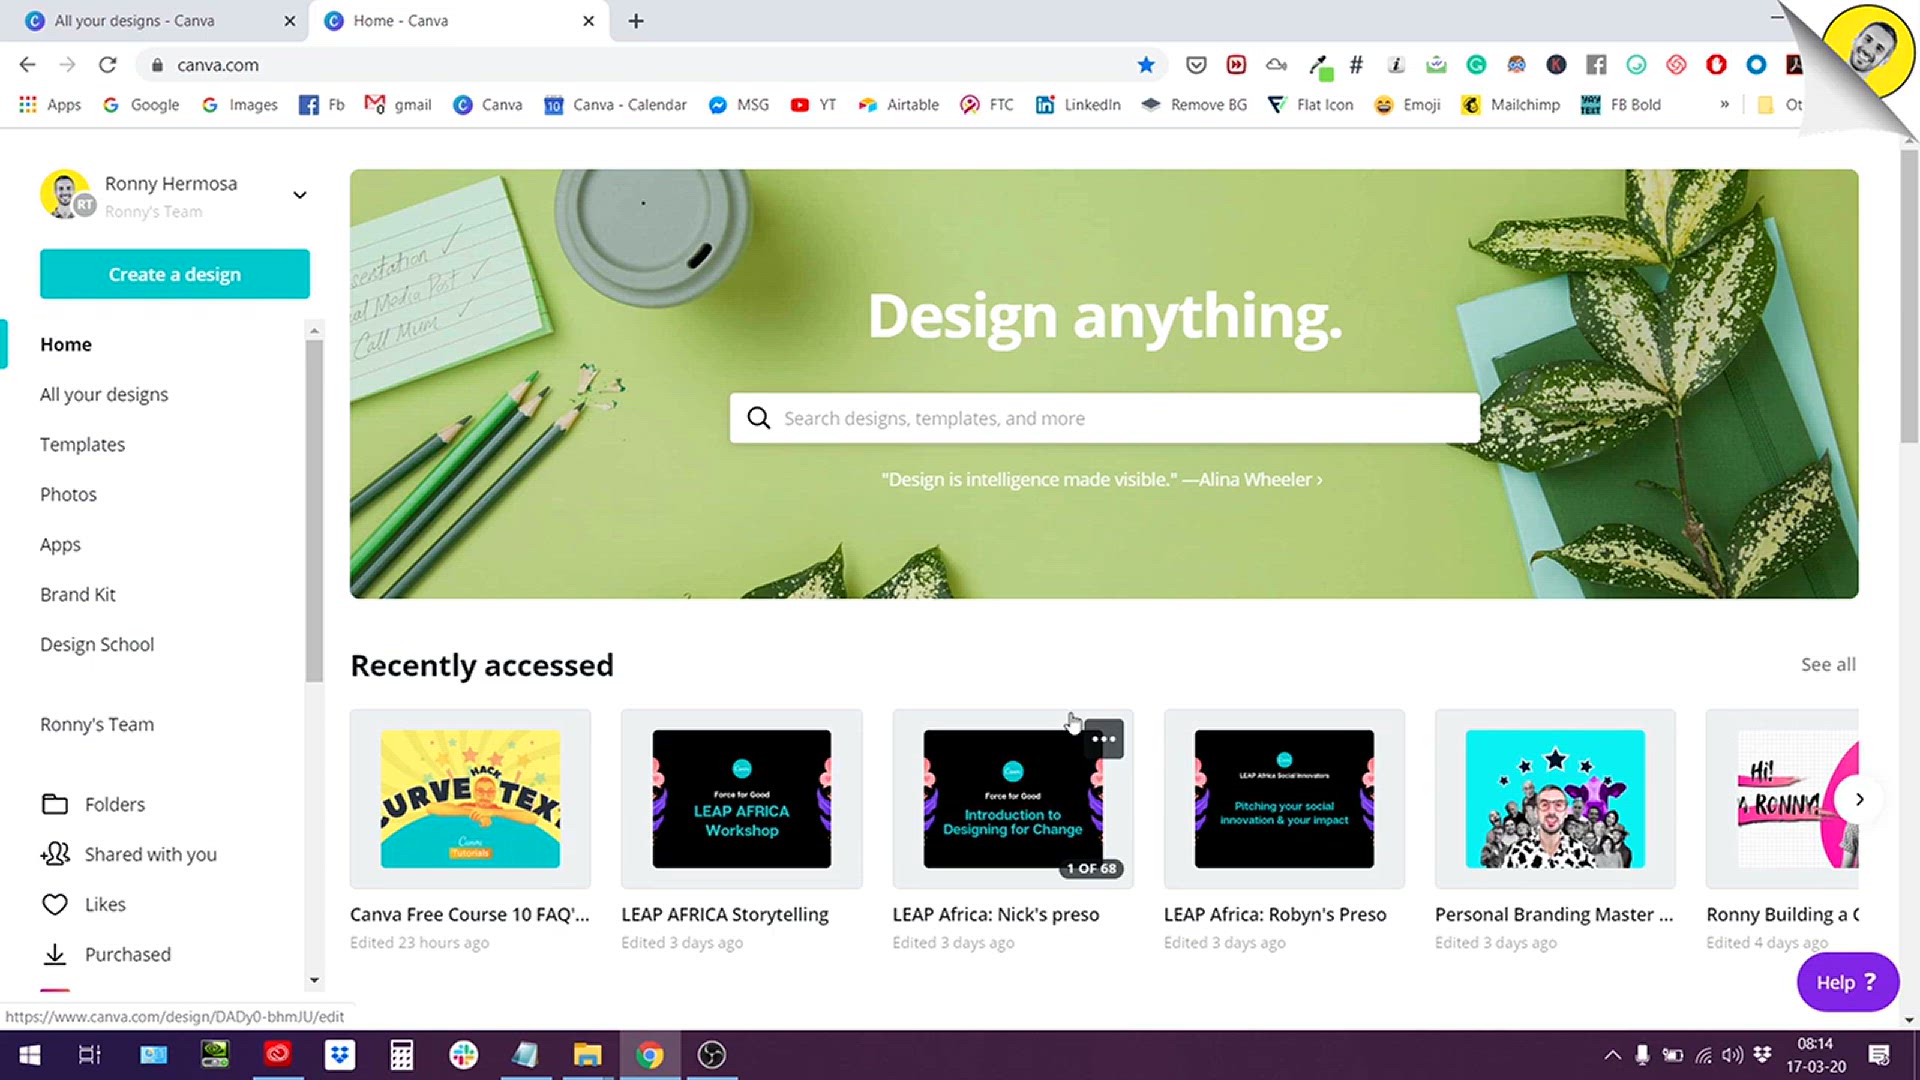Click the hashtag extension icon

pyautogui.click(x=1356, y=65)
